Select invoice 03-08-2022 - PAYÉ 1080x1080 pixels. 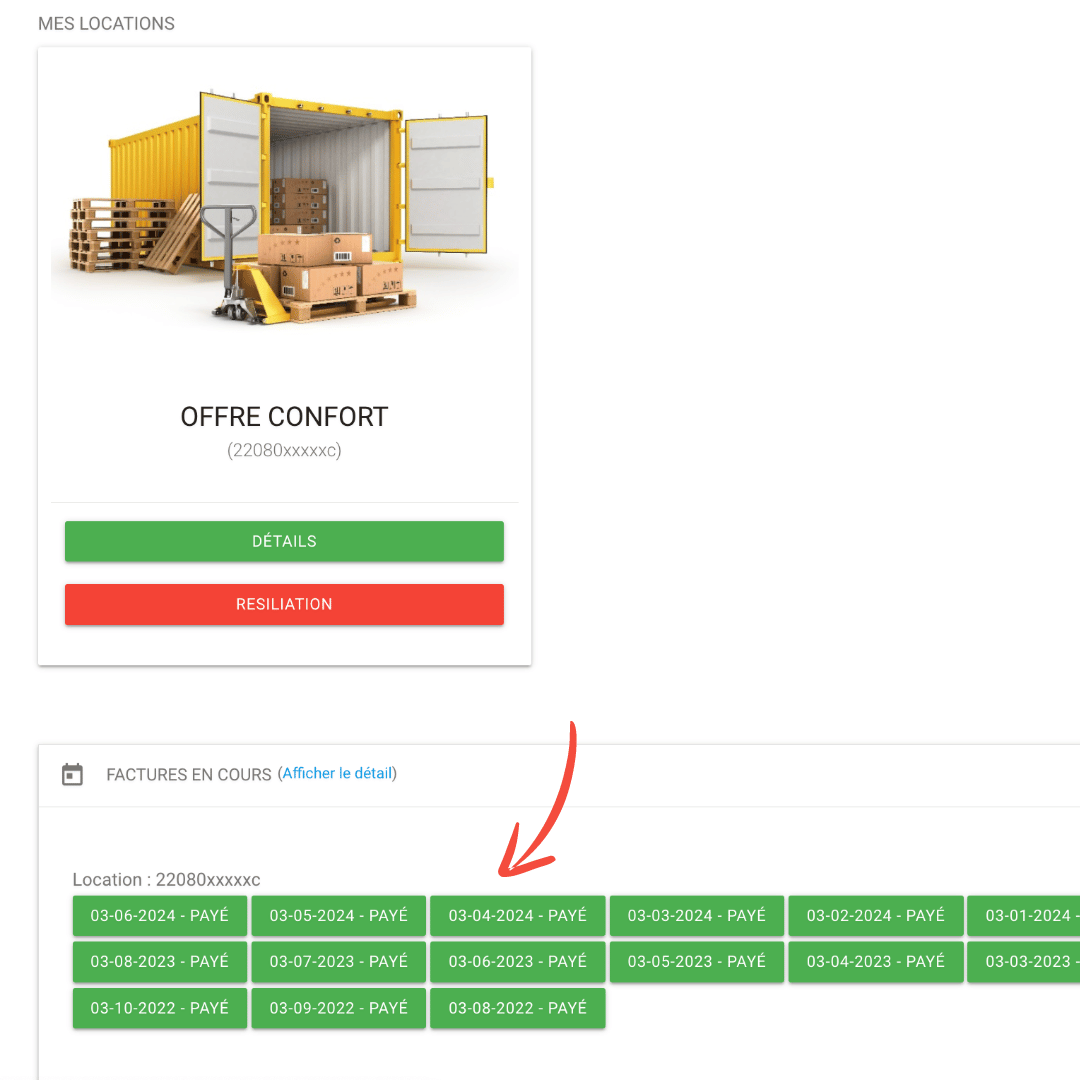(518, 1008)
